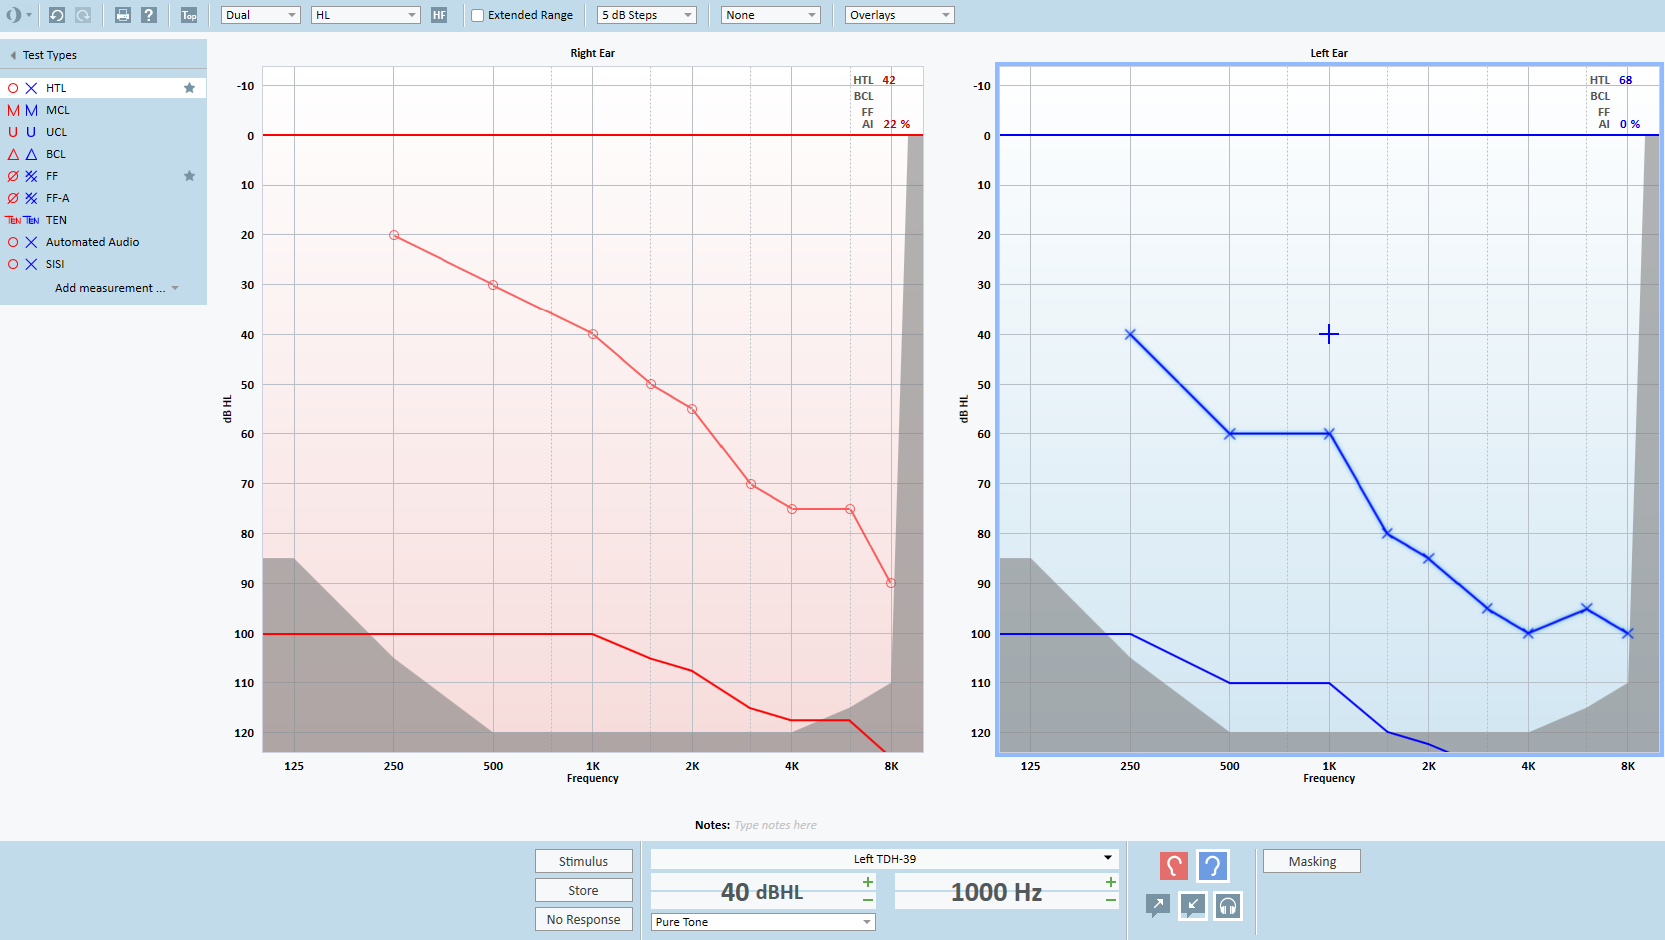The height and width of the screenshot is (940, 1665).
Task: Toggle the star next to HTL
Action: 189,88
